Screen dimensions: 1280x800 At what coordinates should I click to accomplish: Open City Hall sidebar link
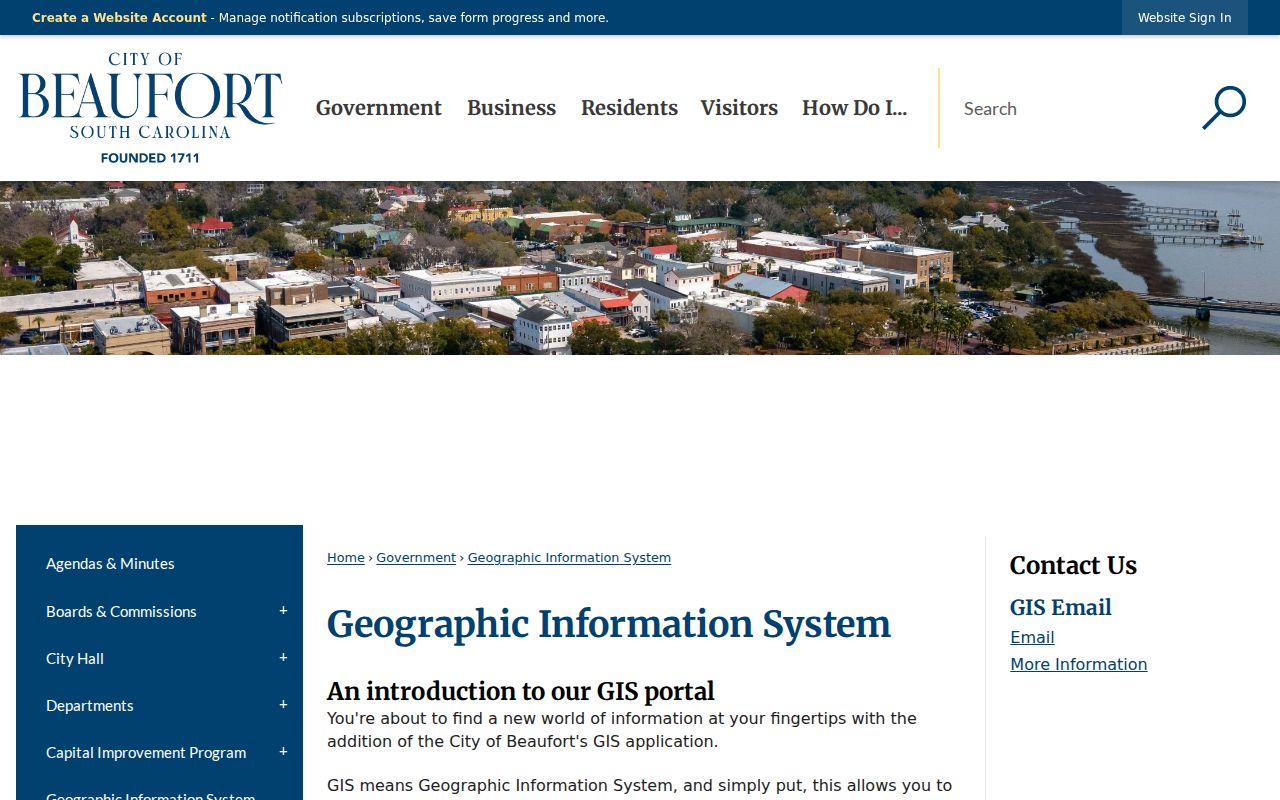pos(75,658)
